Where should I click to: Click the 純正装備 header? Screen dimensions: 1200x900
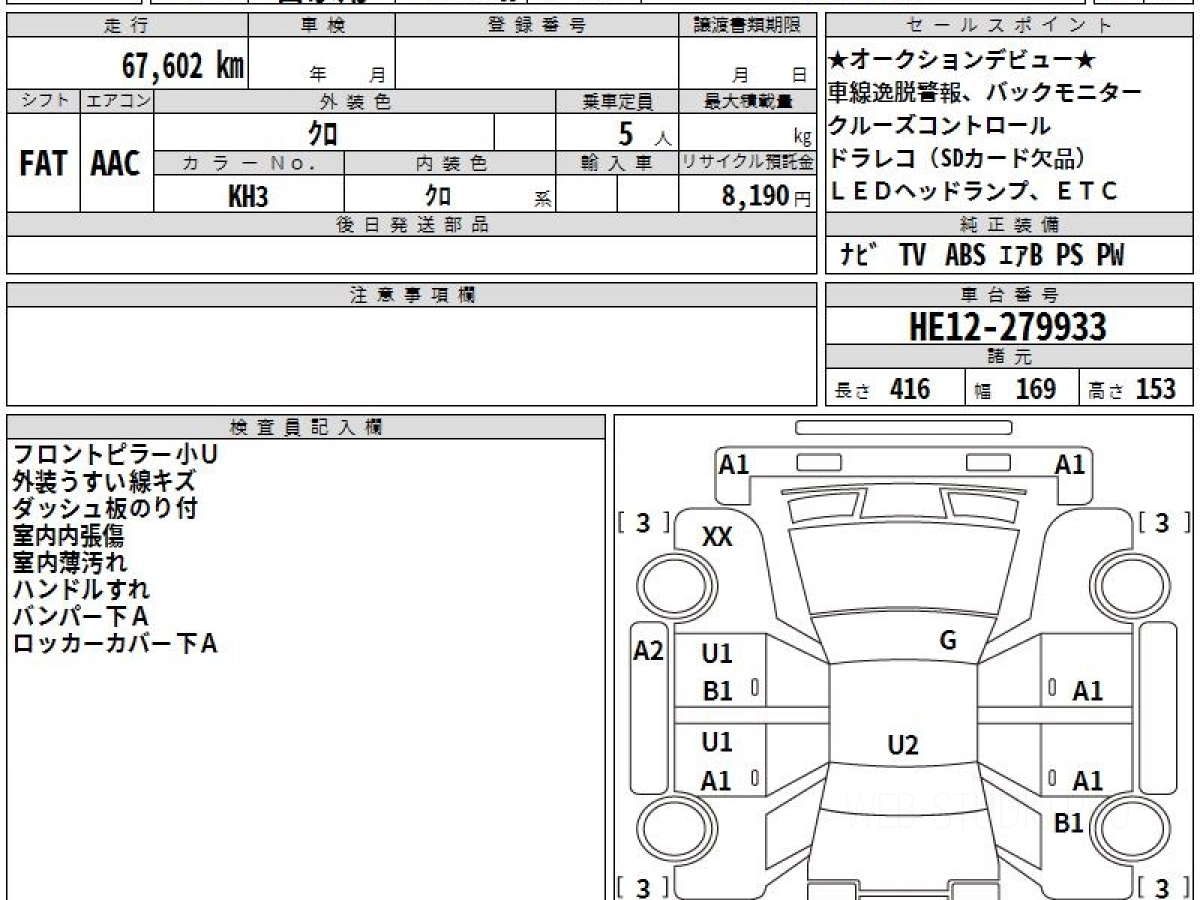click(1010, 225)
